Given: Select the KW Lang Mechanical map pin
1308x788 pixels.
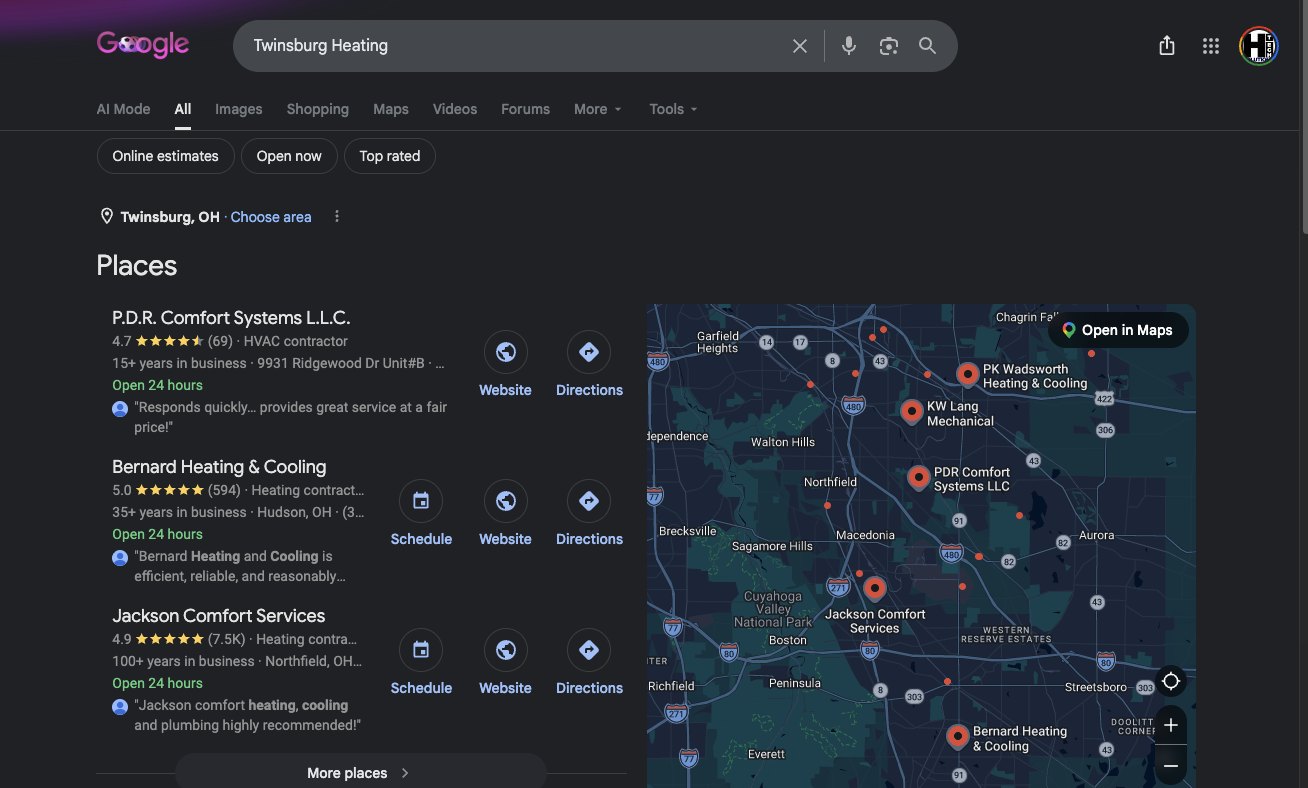Looking at the screenshot, I should (911, 411).
